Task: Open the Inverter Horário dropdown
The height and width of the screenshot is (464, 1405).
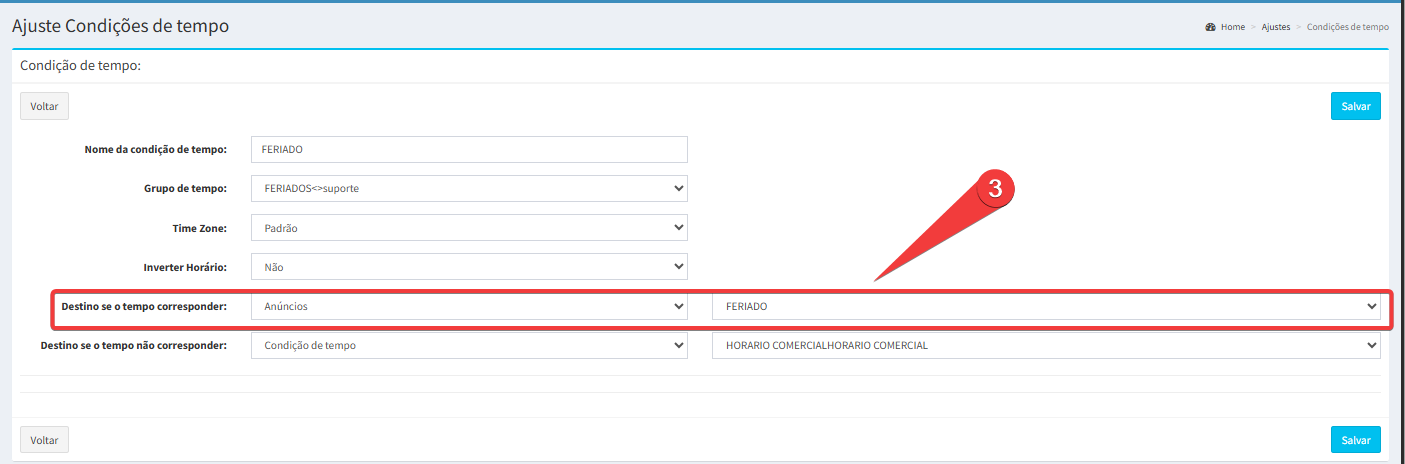Action: click(468, 267)
